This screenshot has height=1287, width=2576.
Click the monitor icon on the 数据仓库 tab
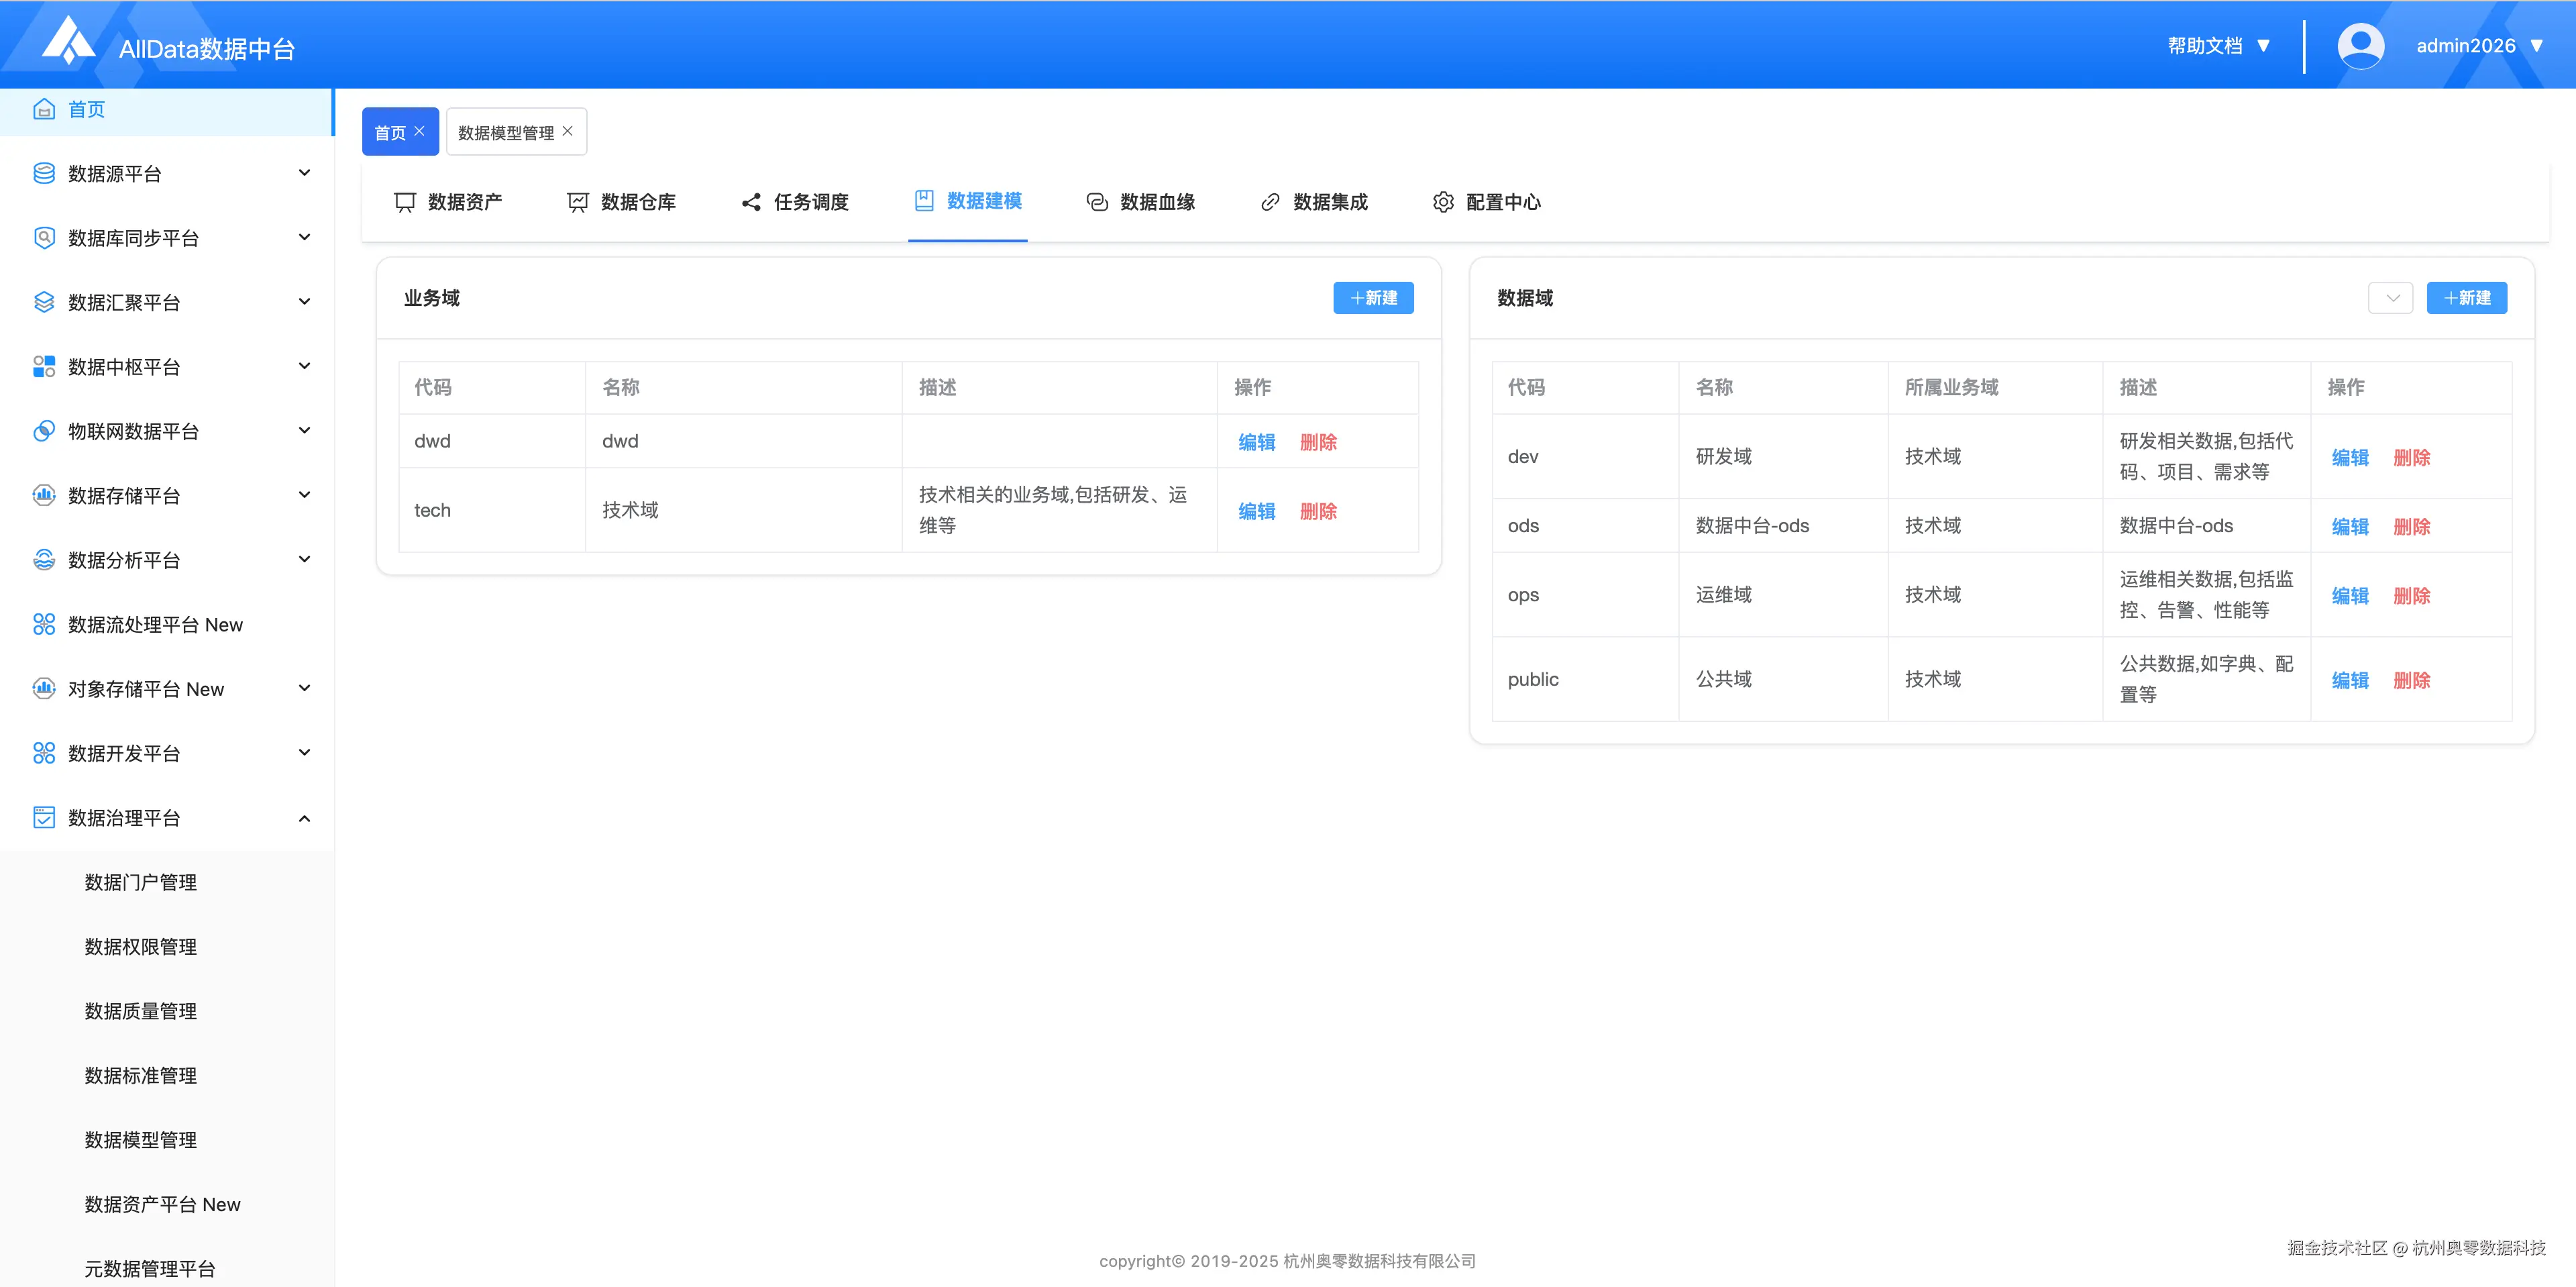pos(577,201)
